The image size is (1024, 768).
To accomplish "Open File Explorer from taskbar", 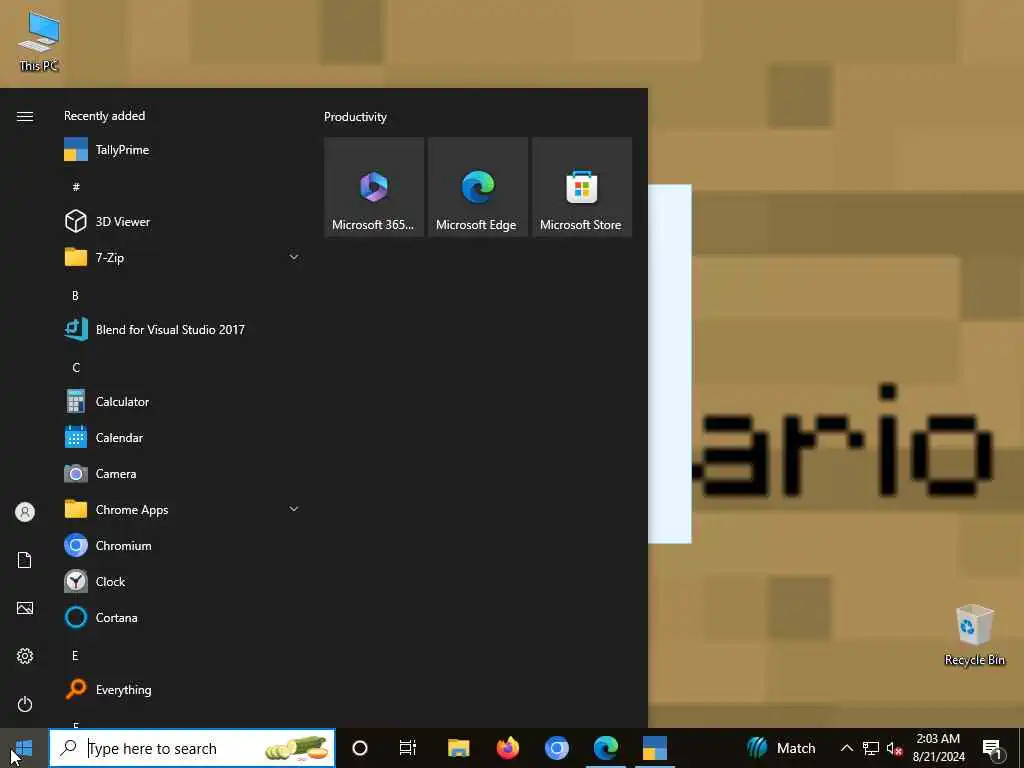I will [x=458, y=748].
